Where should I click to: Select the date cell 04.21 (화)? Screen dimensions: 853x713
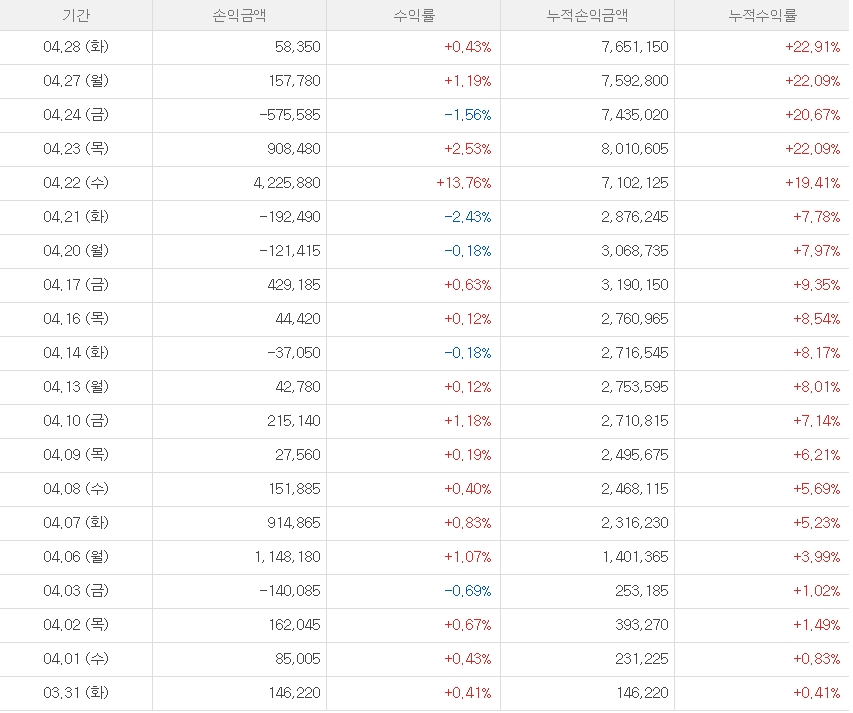coord(76,216)
